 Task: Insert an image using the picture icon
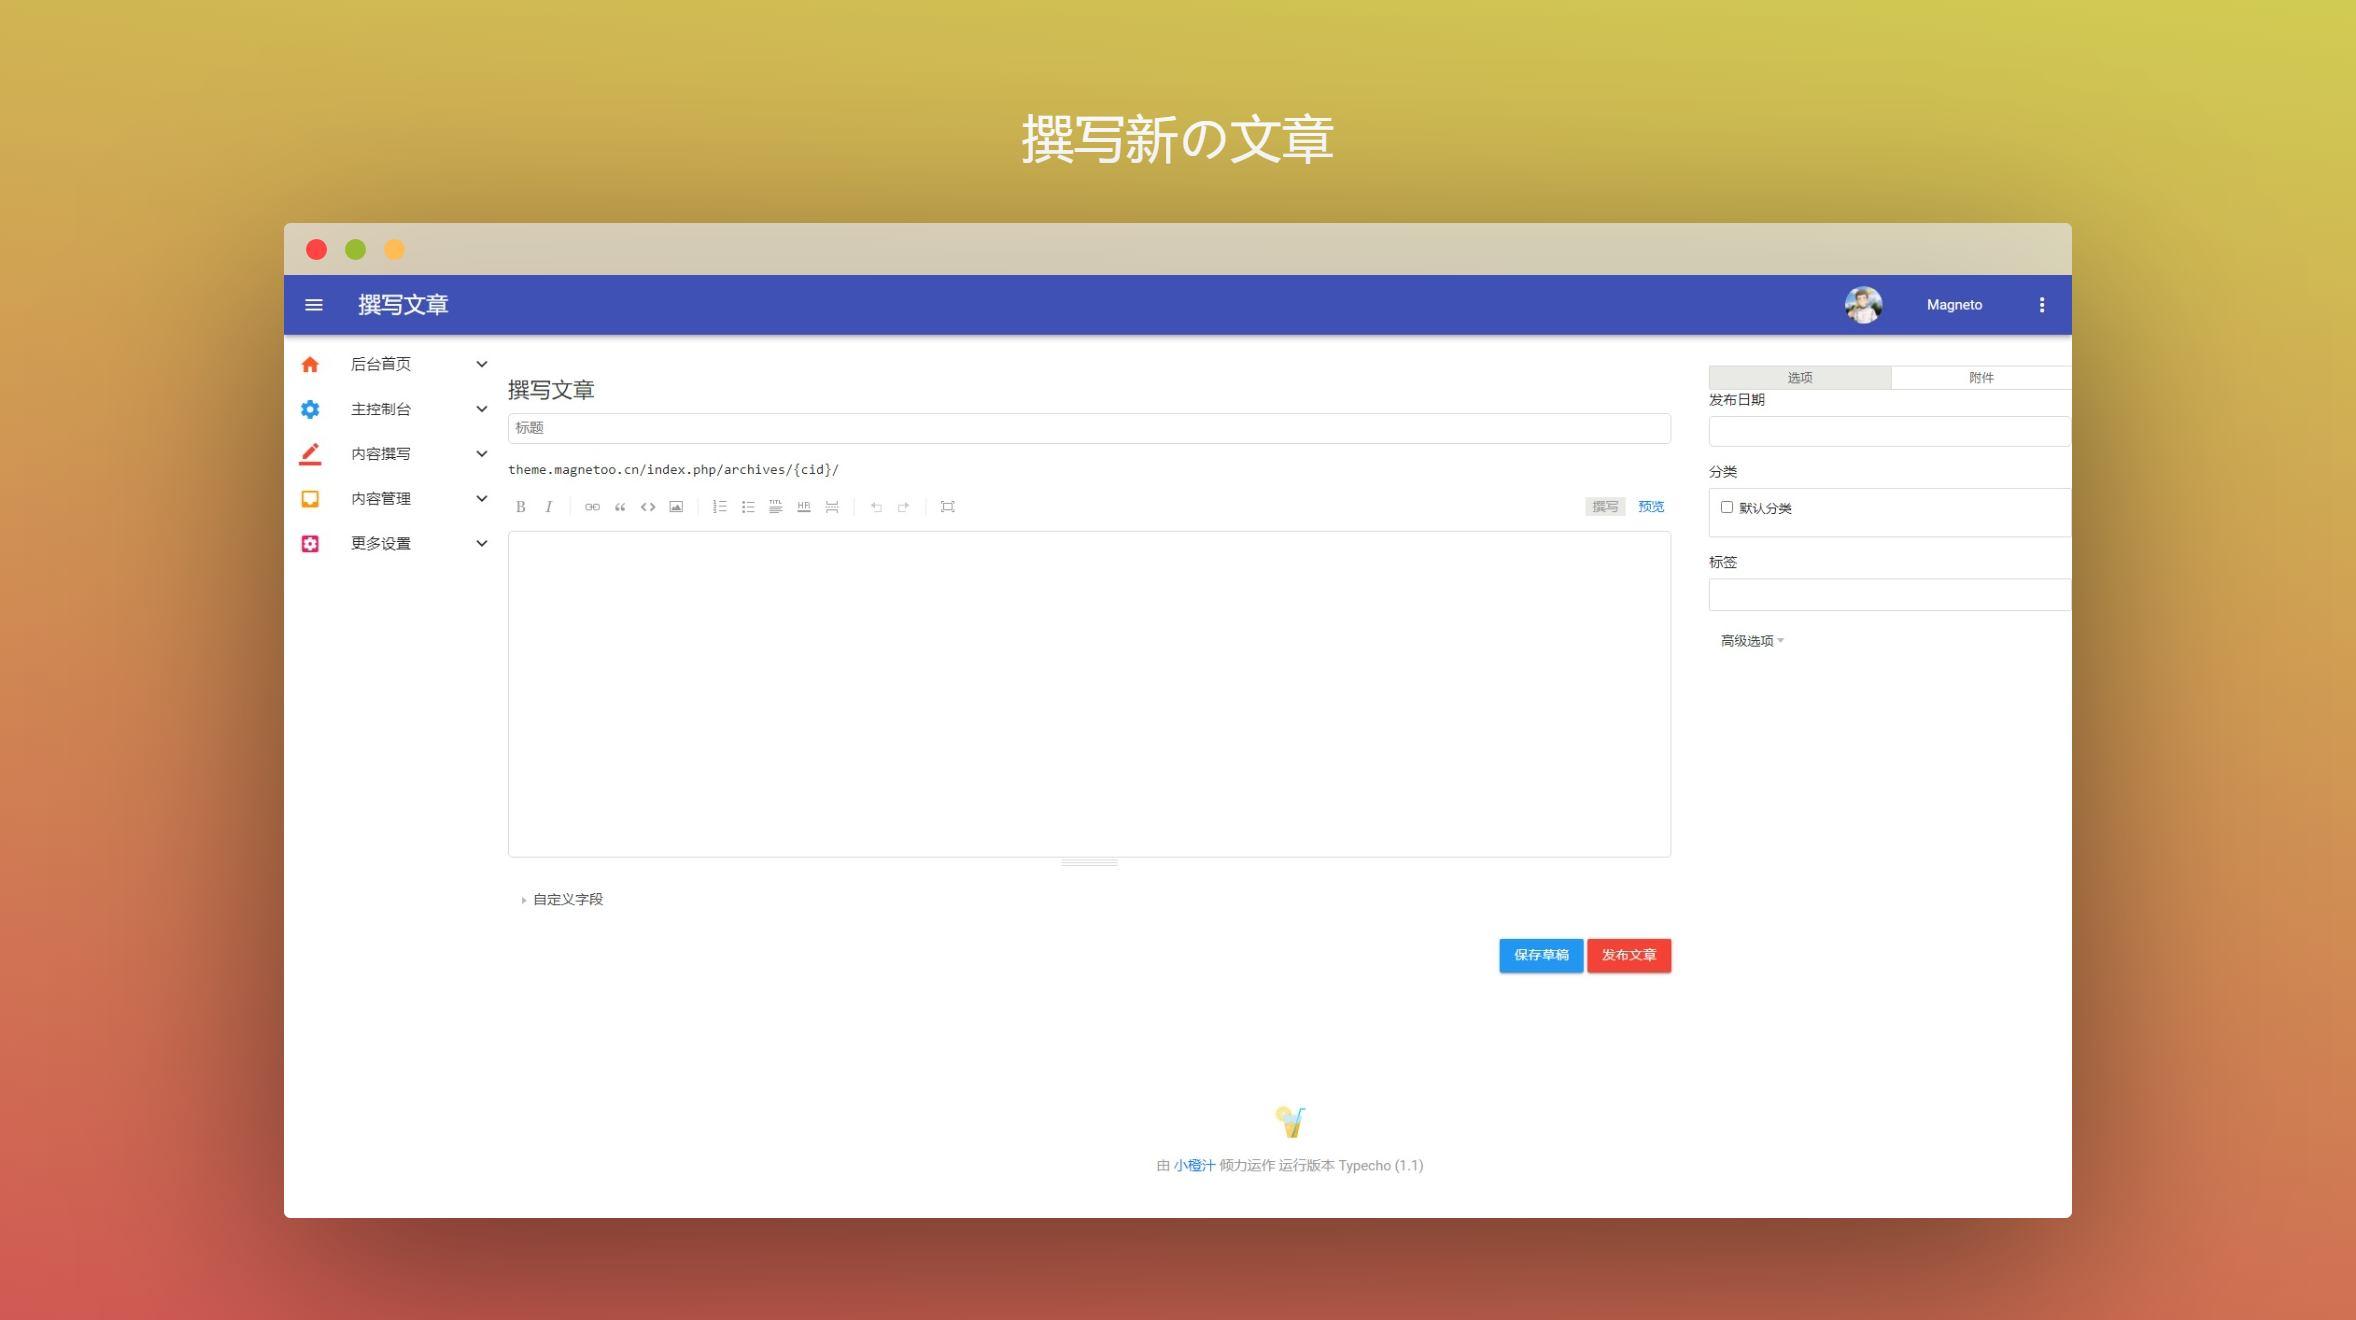tap(676, 507)
